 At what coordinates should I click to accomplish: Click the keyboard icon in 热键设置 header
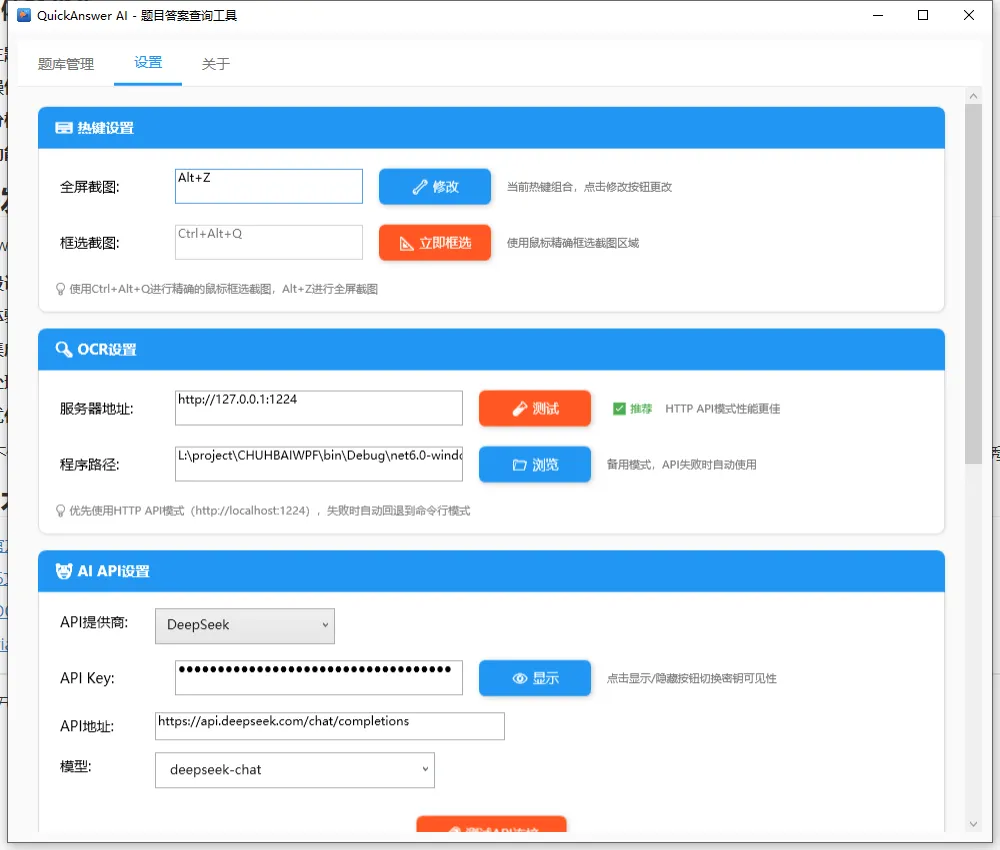coord(64,128)
